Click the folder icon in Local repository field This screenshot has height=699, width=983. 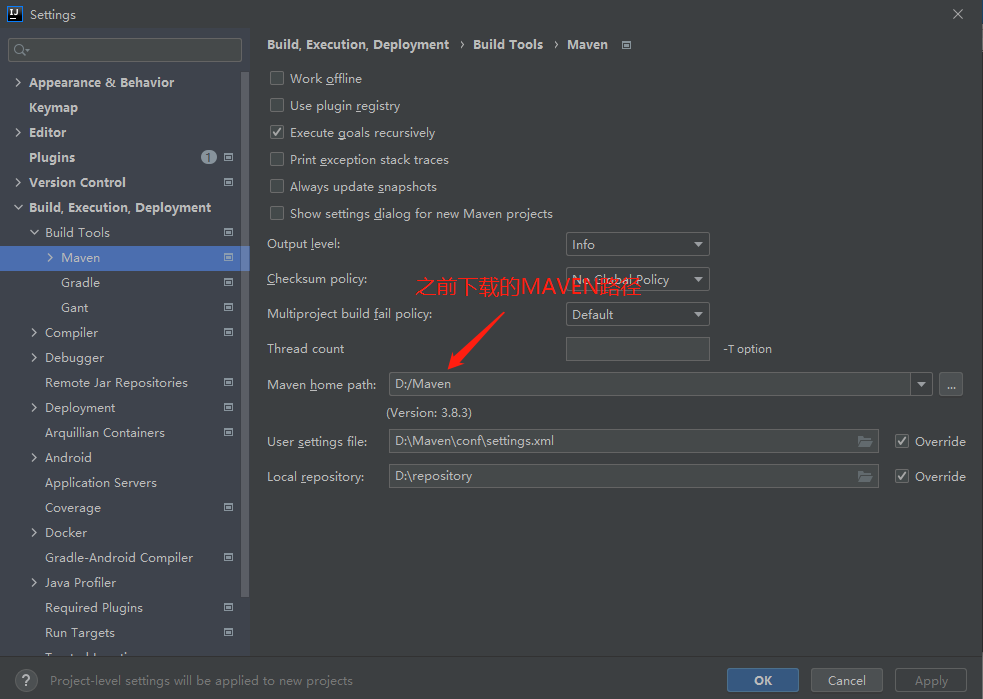pos(865,476)
